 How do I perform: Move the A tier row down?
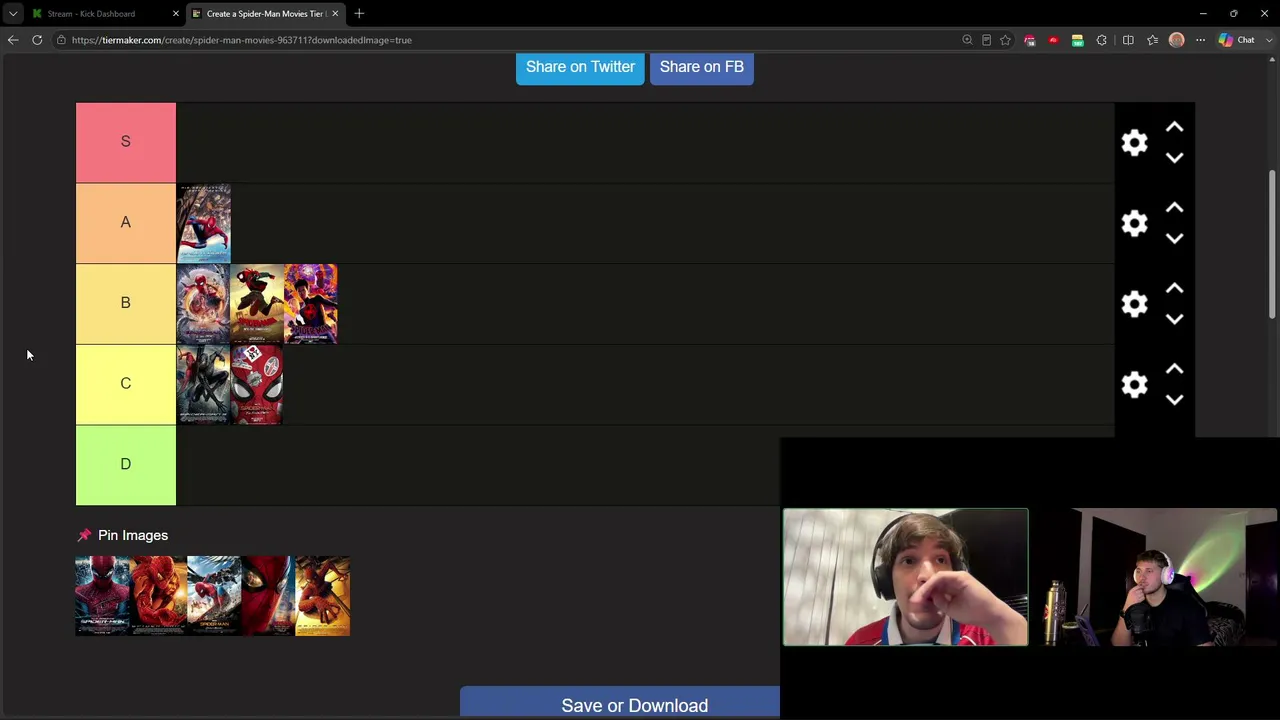pyautogui.click(x=1175, y=239)
